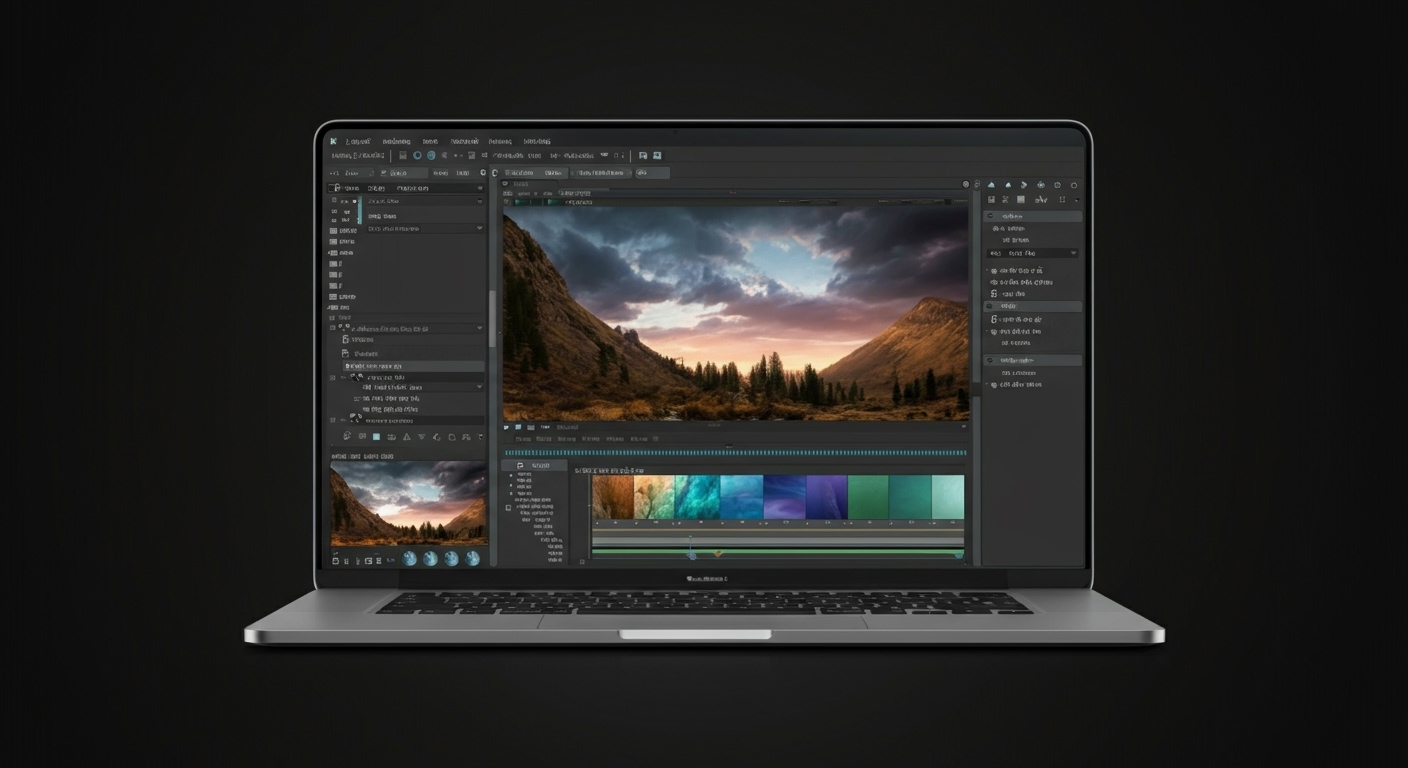
Task: Click the first mountain icon atop right panel
Action: (x=991, y=185)
